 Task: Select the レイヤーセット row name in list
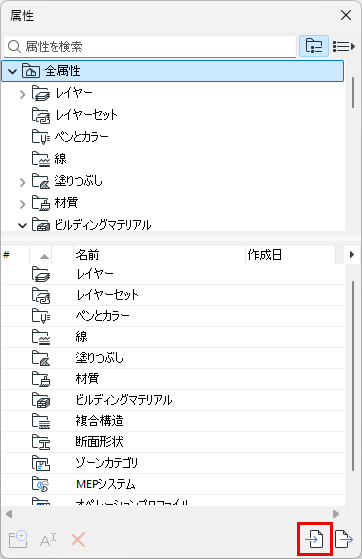[x=107, y=295]
